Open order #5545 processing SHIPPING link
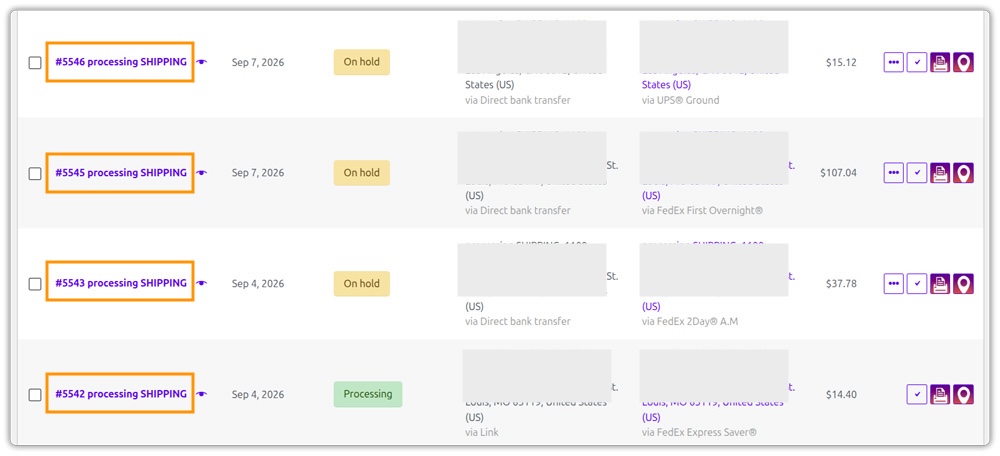The image size is (1000, 456). click(121, 173)
